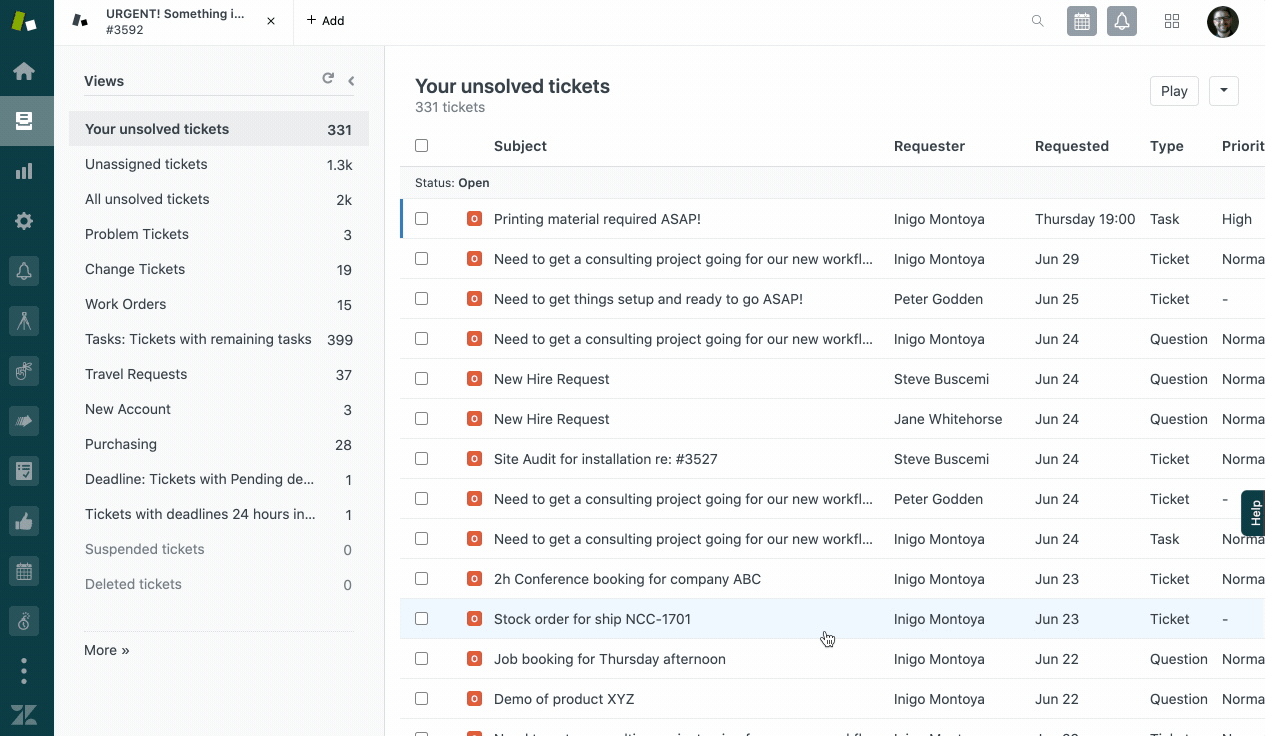
Task: Click your profile avatar picture
Action: tap(1222, 20)
